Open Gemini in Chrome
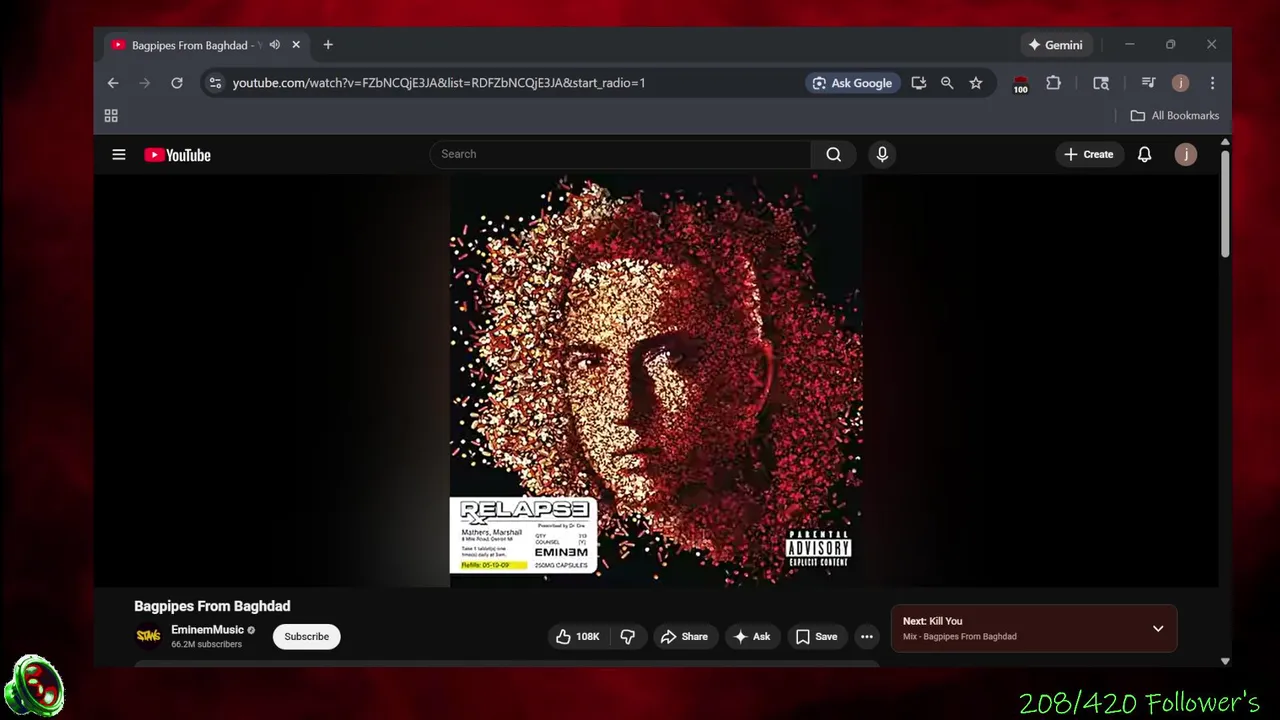 tap(1055, 45)
